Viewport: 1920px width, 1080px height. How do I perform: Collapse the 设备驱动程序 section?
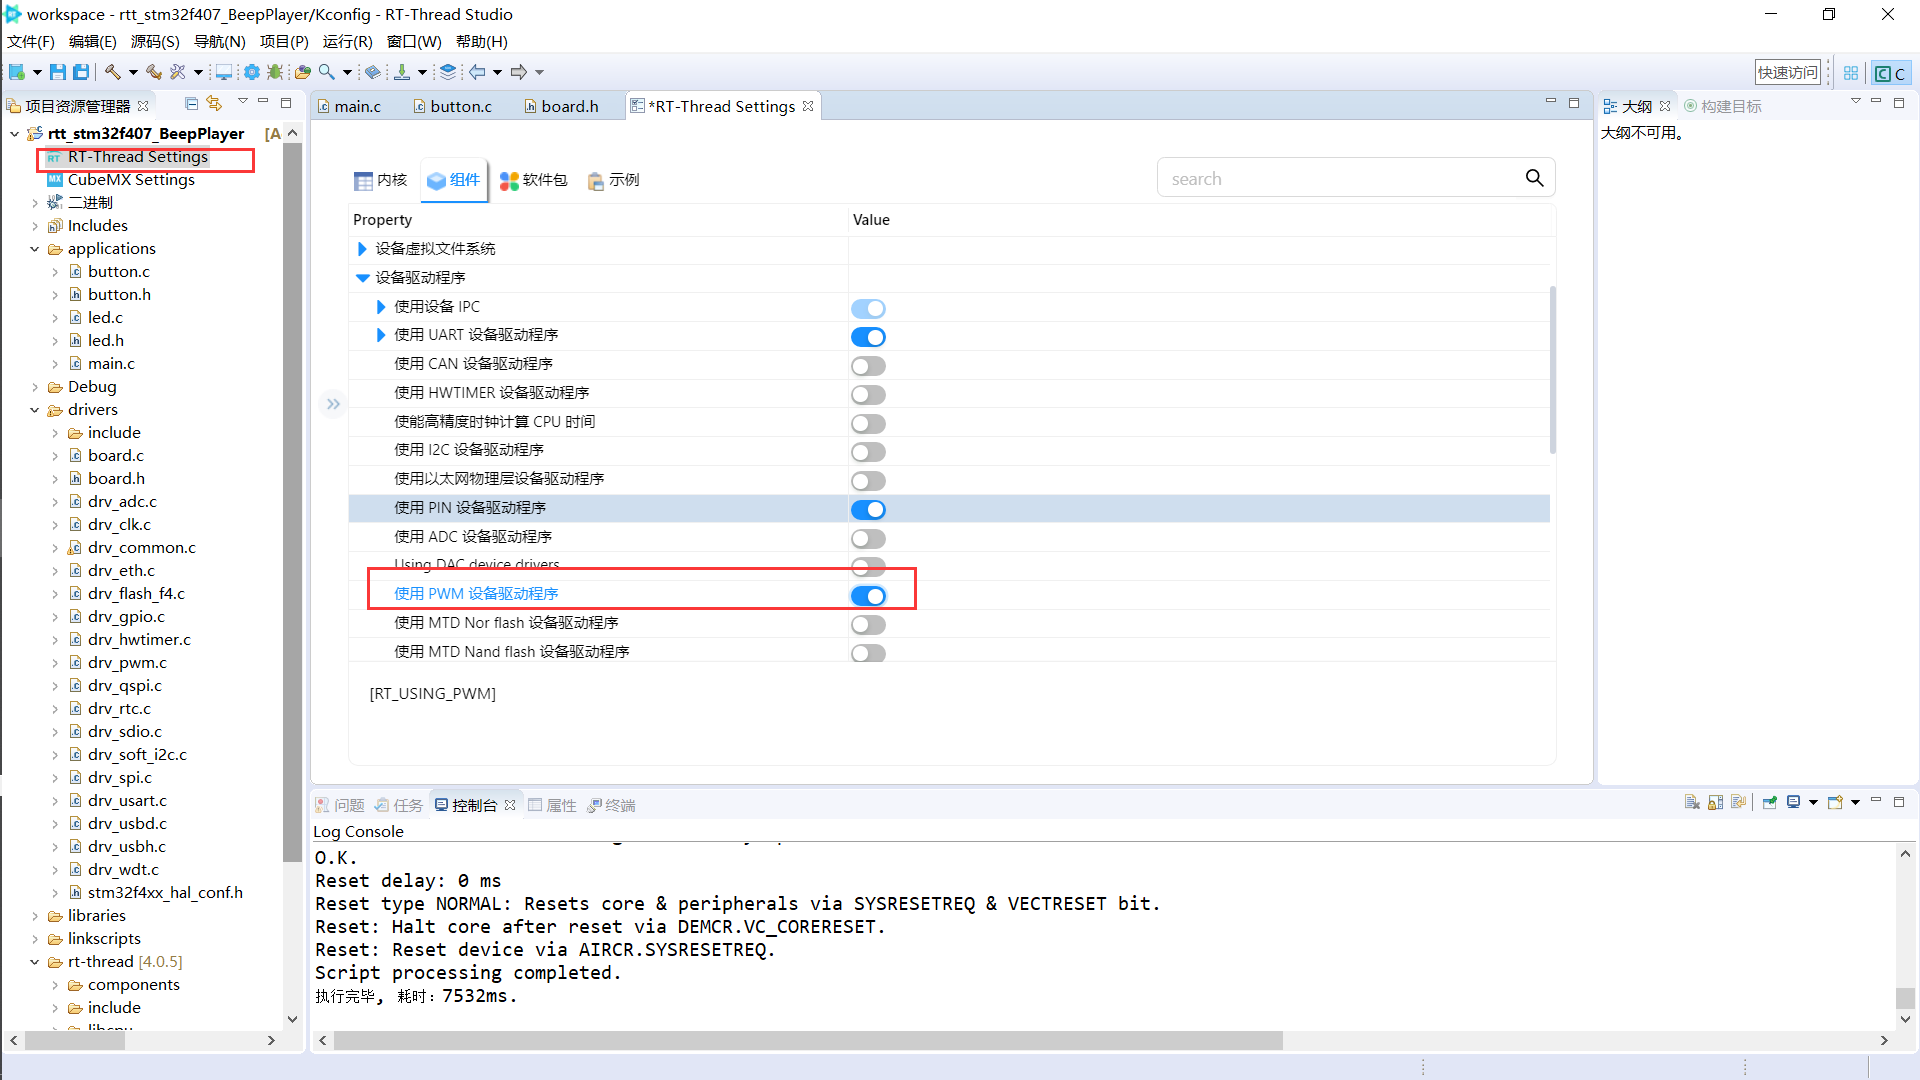click(362, 277)
